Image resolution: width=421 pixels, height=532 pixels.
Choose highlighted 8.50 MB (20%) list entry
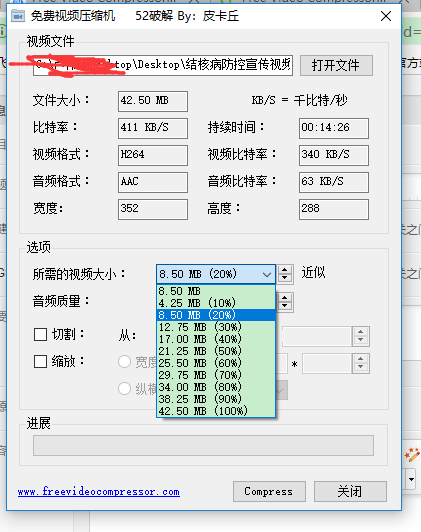(216, 315)
